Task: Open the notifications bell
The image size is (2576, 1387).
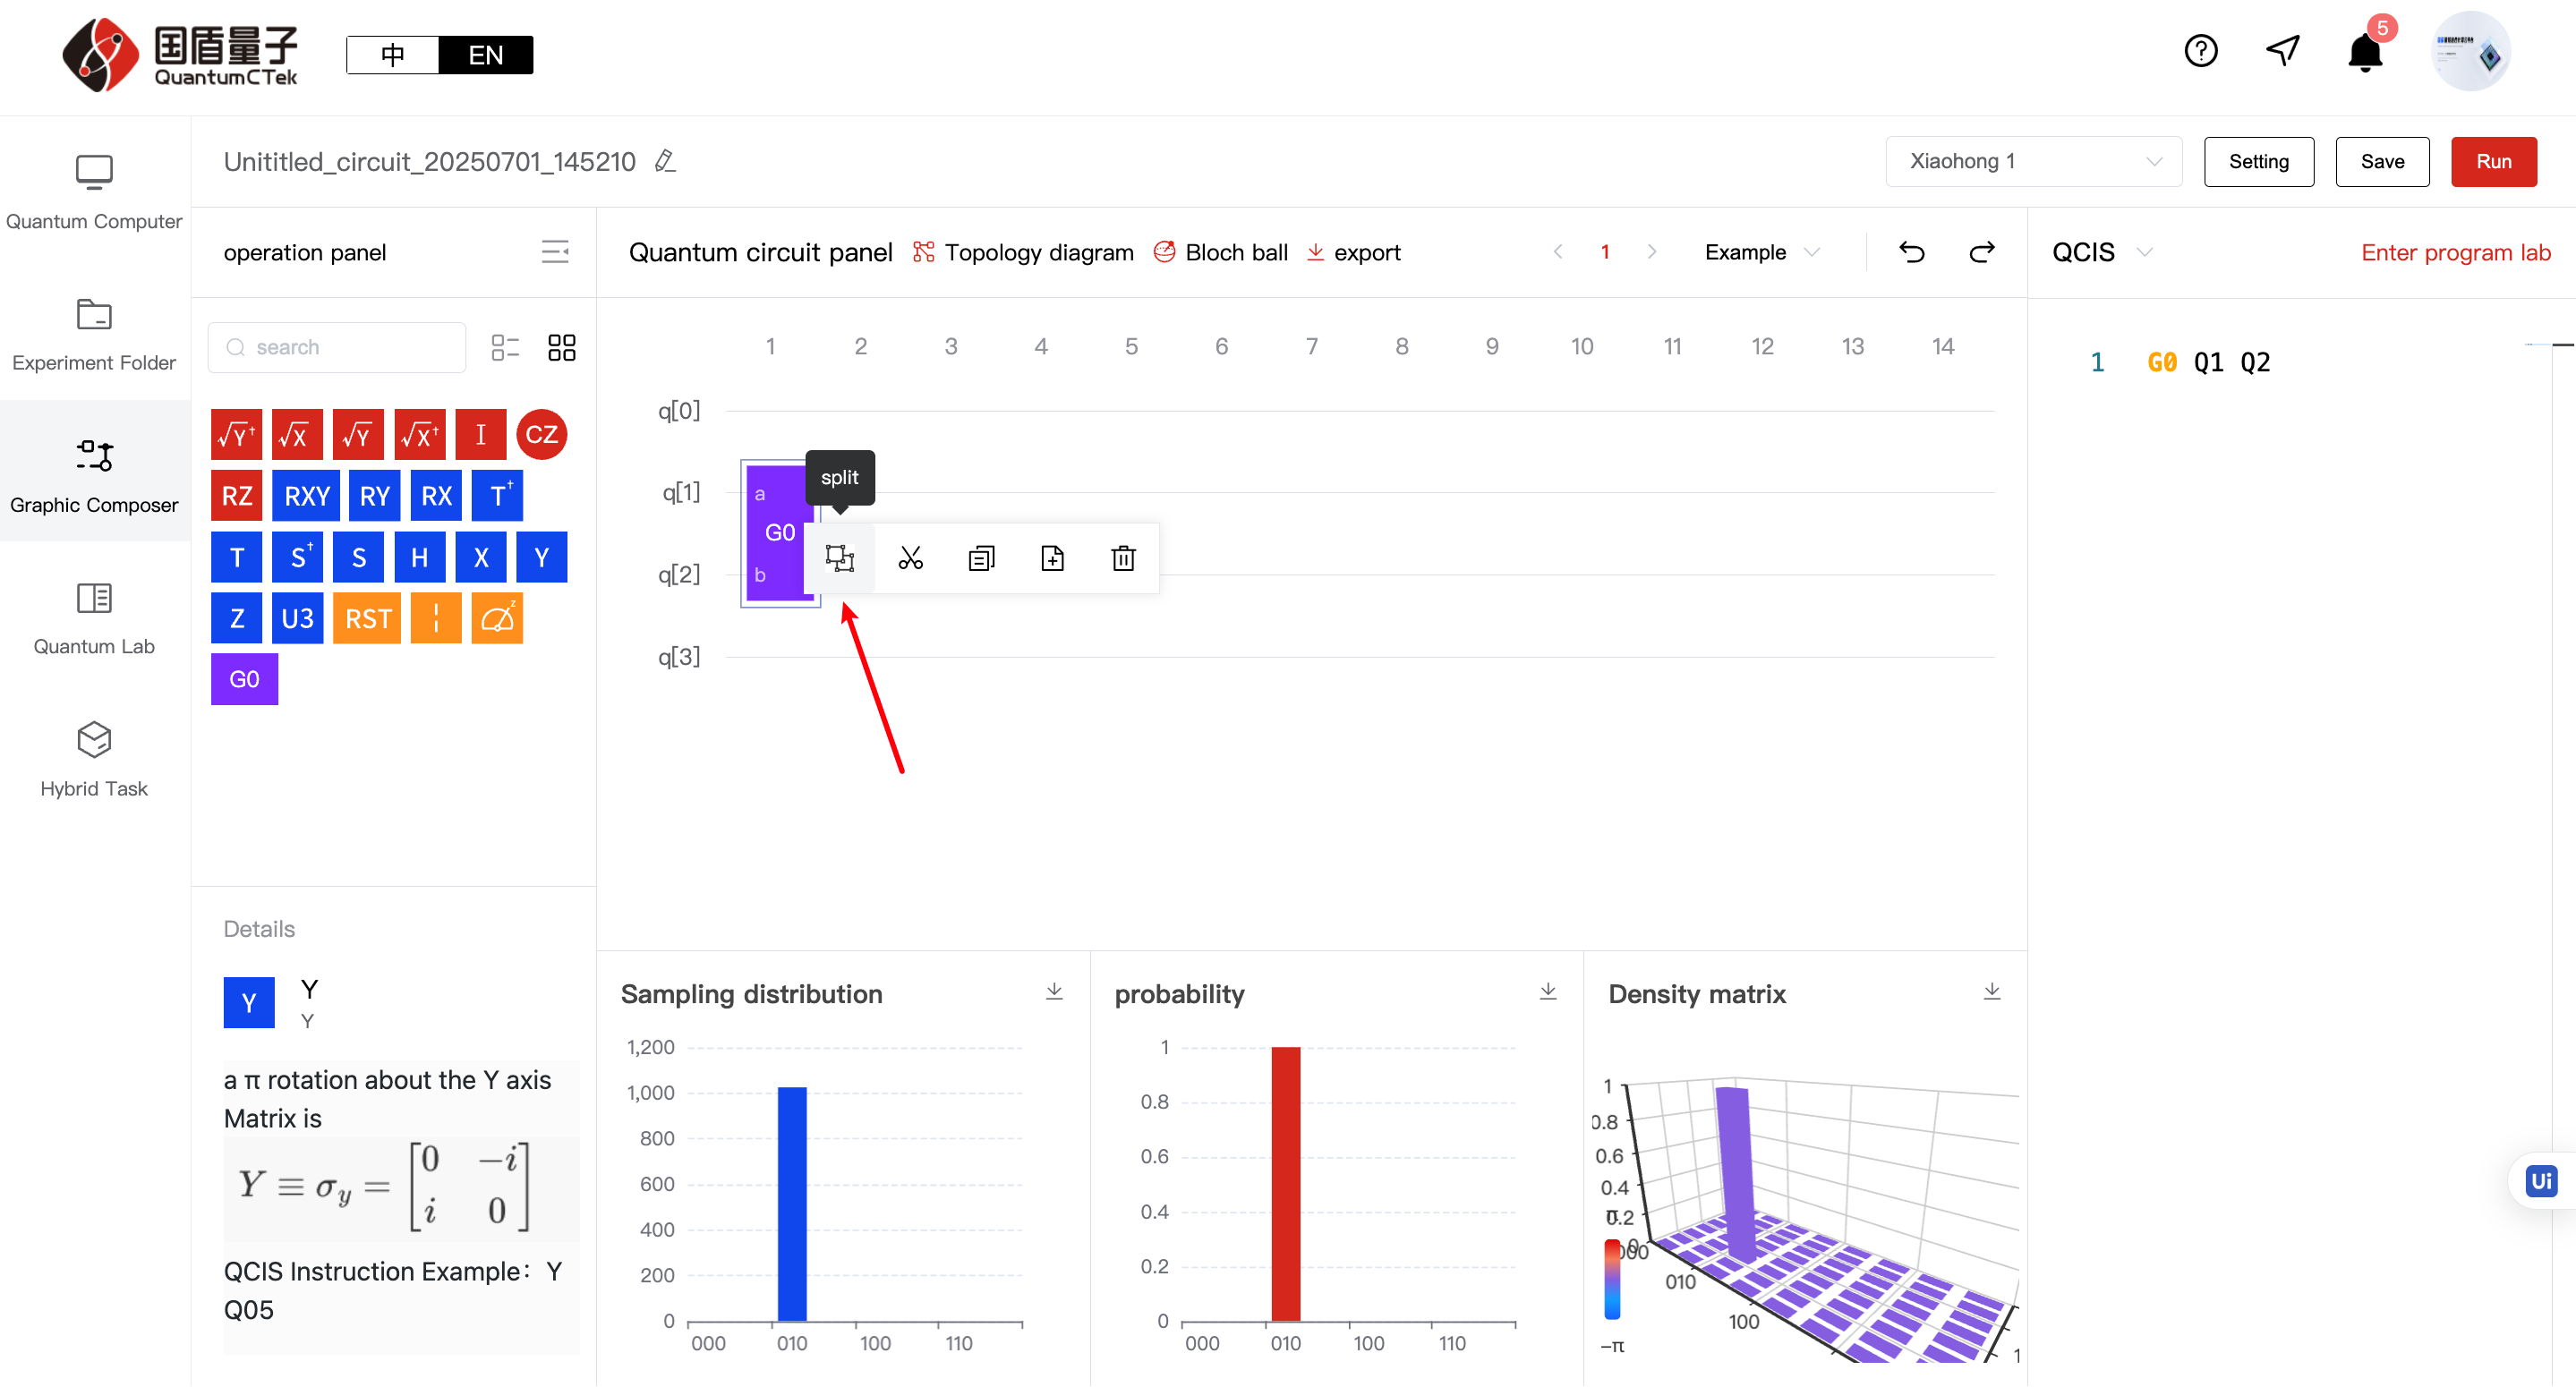Action: tap(2364, 52)
